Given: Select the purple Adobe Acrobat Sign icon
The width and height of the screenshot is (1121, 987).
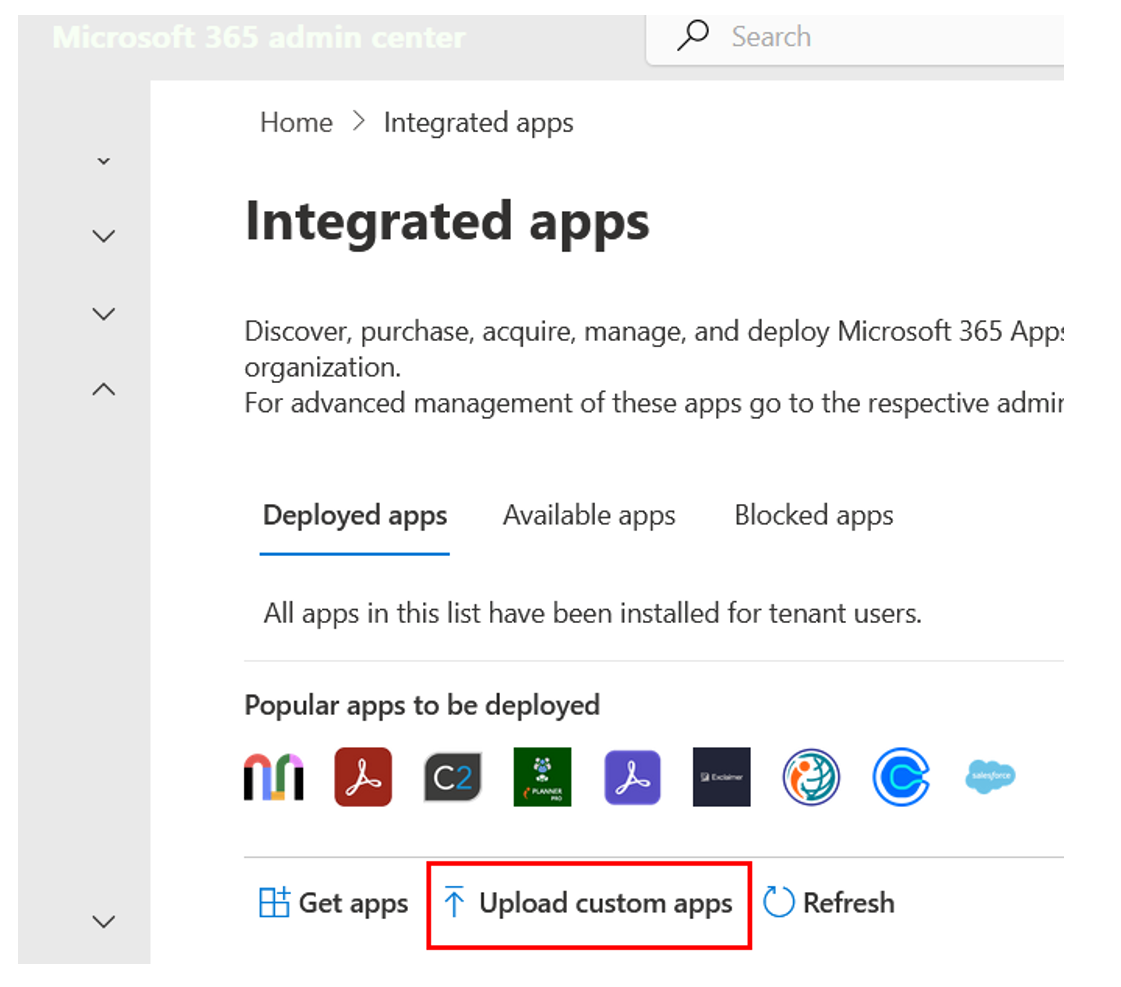Looking at the screenshot, I should coord(633,777).
